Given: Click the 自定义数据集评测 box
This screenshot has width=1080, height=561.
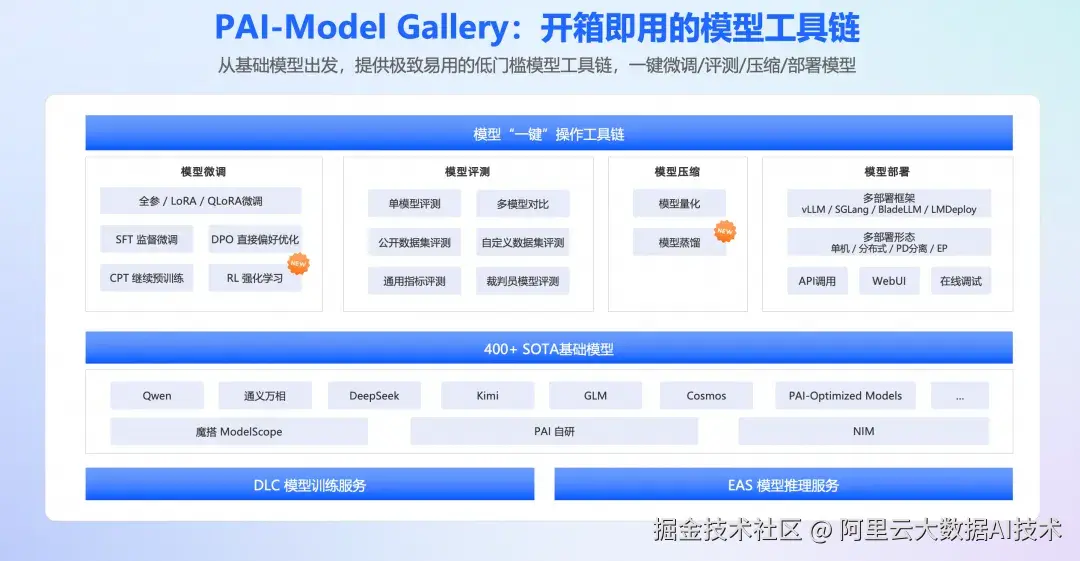Looking at the screenshot, I should click(523, 243).
